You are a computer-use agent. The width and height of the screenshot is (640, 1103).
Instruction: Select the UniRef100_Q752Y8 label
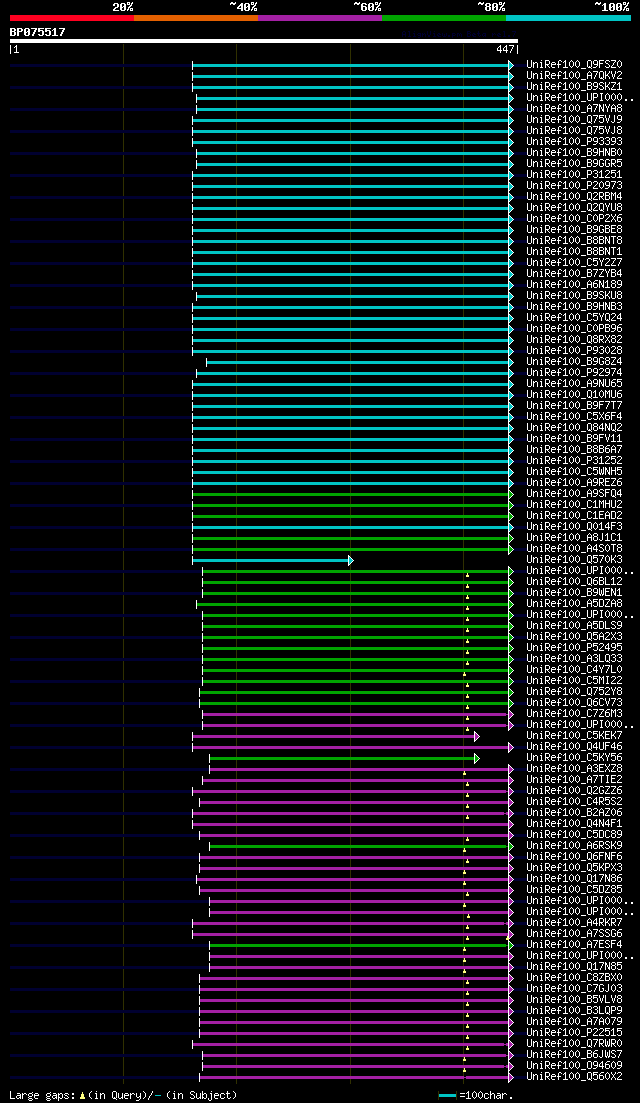coord(574,691)
